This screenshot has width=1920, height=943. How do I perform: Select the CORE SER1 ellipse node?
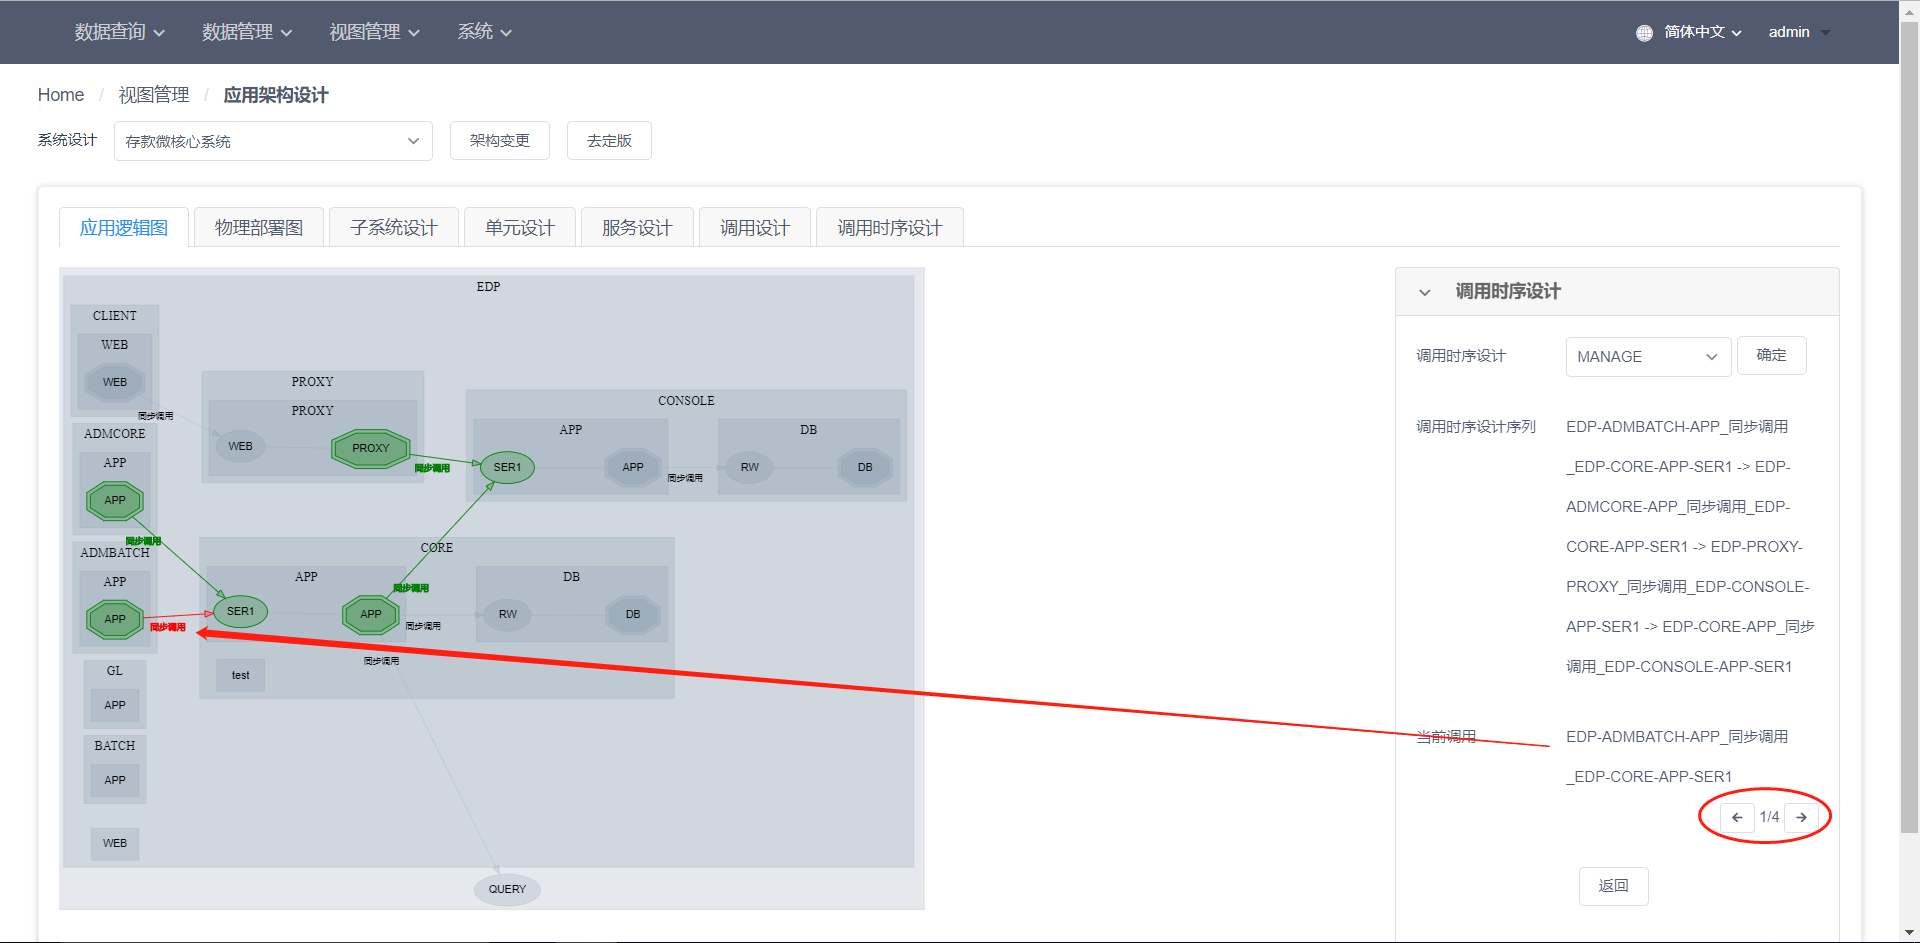pyautogui.click(x=240, y=611)
